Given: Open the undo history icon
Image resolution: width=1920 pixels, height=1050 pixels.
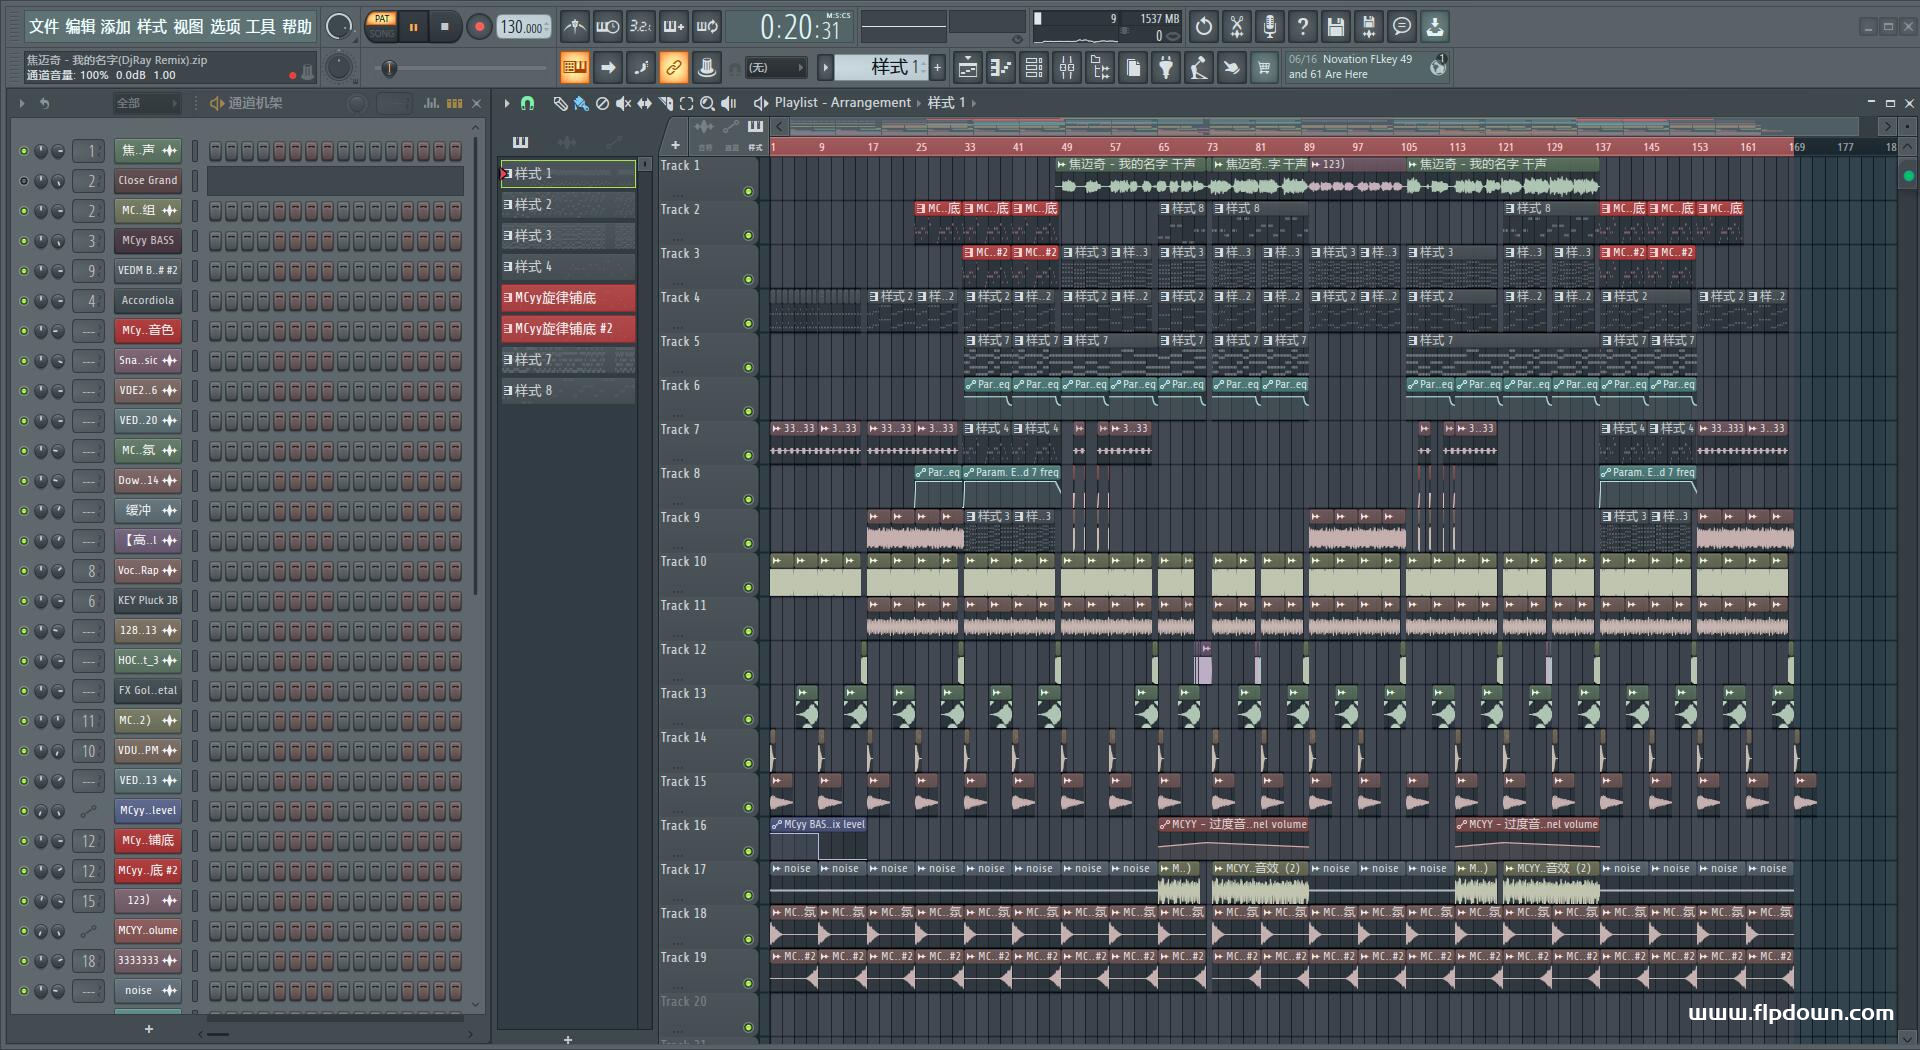Looking at the screenshot, I should 1204,27.
